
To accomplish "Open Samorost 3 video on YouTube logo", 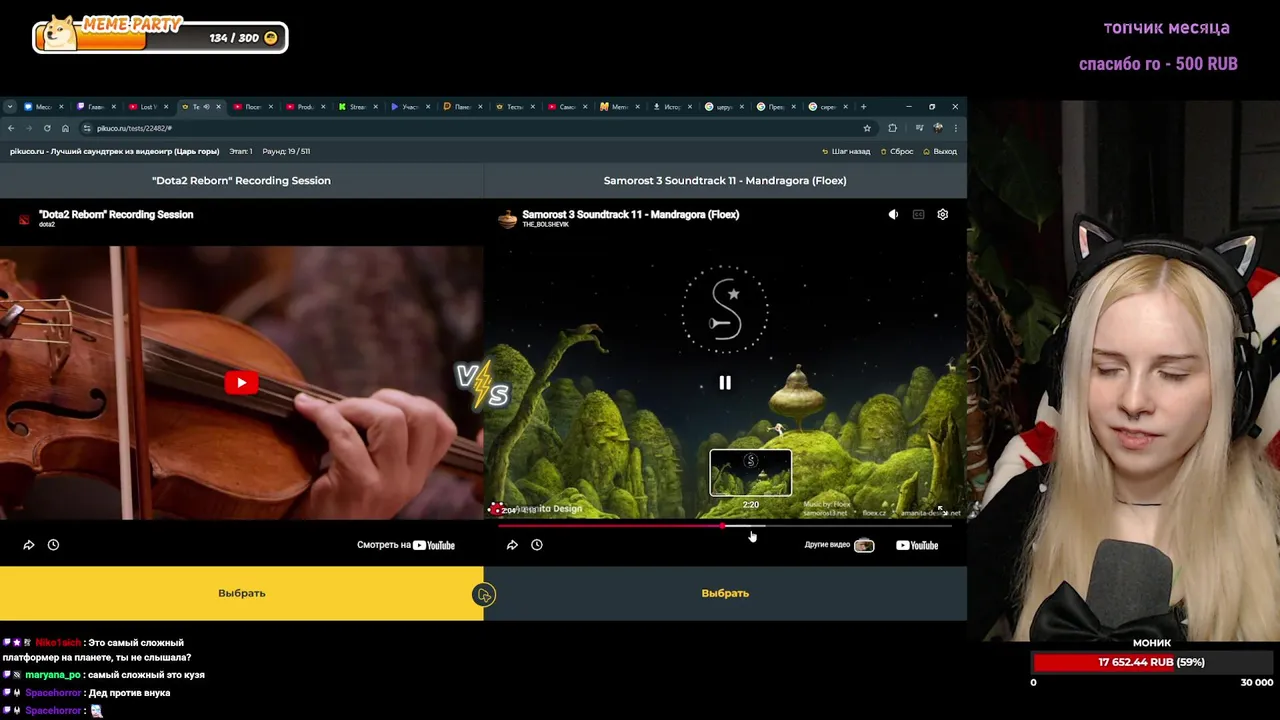I will click(x=917, y=545).
